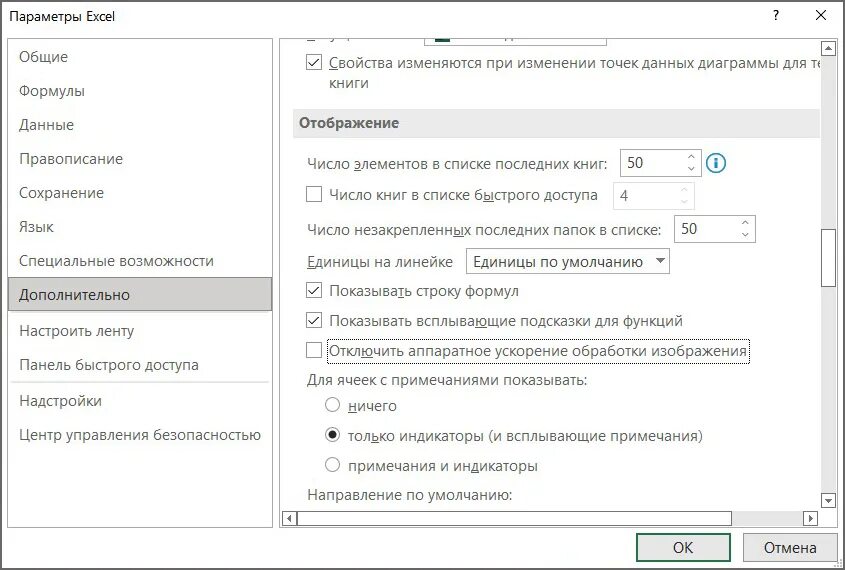Select the ничего radio option
This screenshot has height=570, width=845.
(333, 405)
